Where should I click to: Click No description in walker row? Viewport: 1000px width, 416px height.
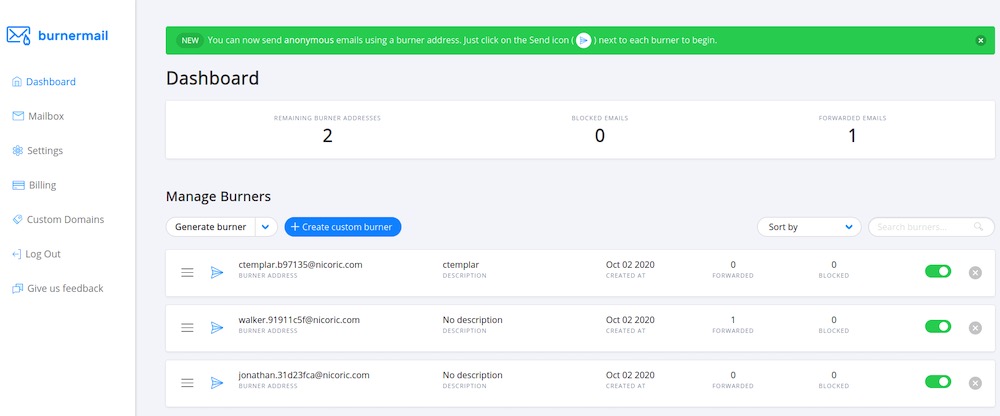[x=473, y=320]
